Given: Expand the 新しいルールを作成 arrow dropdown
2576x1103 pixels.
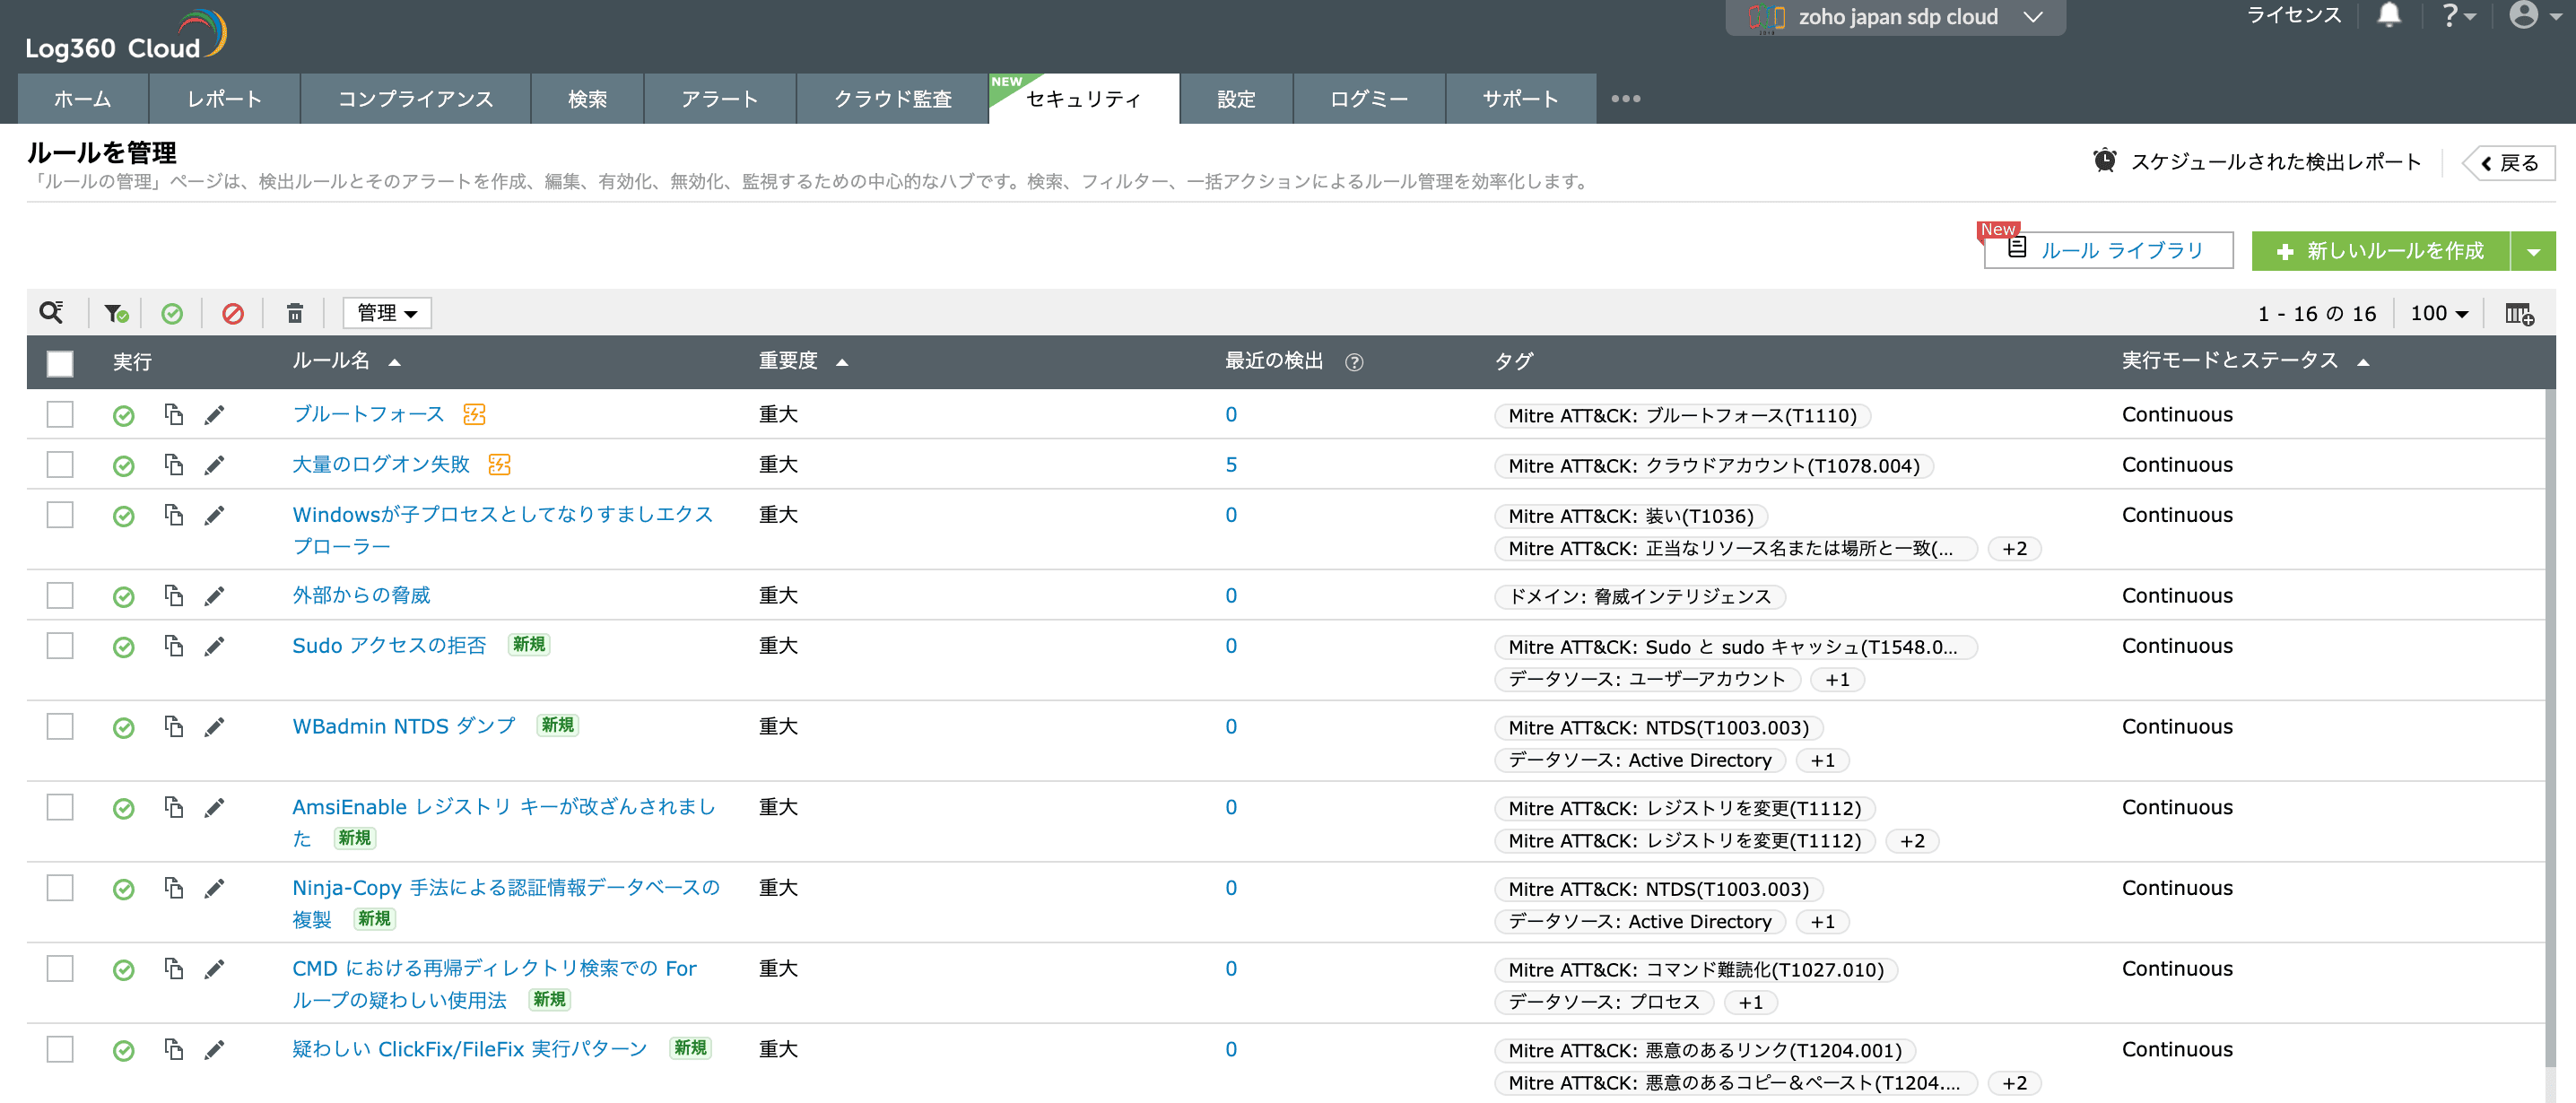Looking at the screenshot, I should [2533, 251].
